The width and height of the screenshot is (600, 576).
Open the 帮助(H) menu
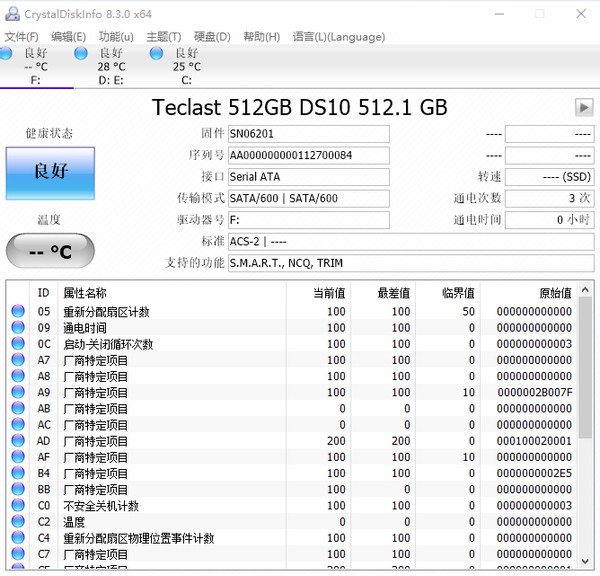coord(262,37)
